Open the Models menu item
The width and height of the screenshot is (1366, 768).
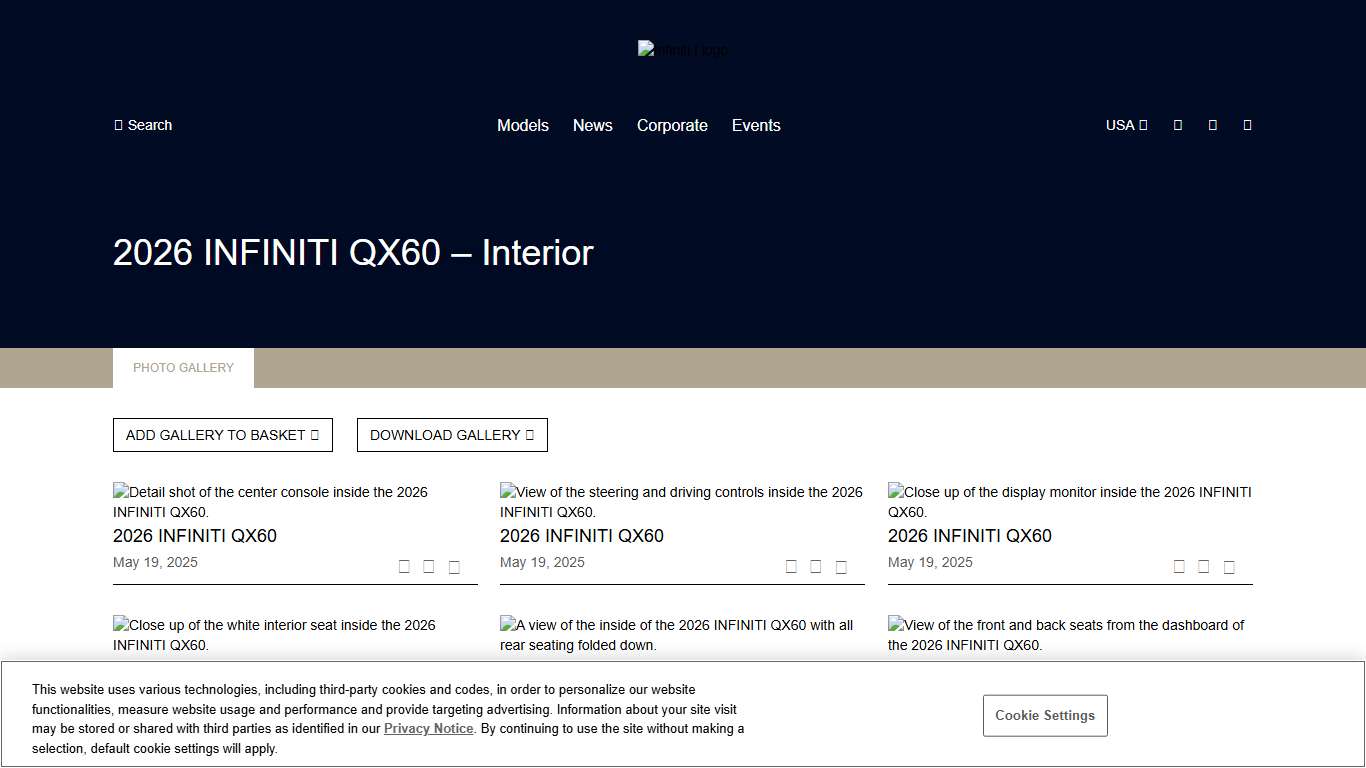pyautogui.click(x=523, y=125)
